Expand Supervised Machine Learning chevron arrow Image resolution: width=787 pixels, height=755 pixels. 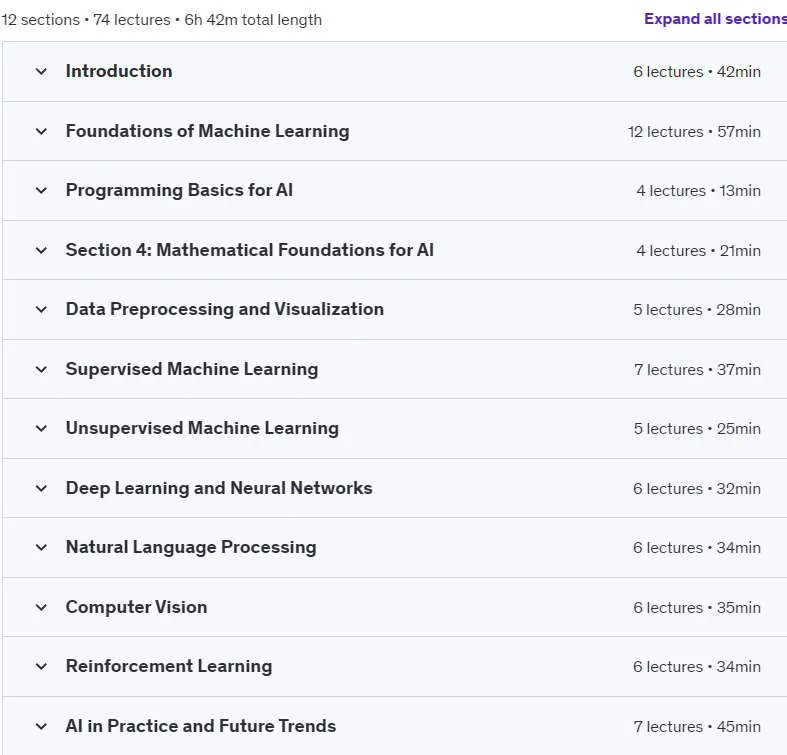(42, 369)
